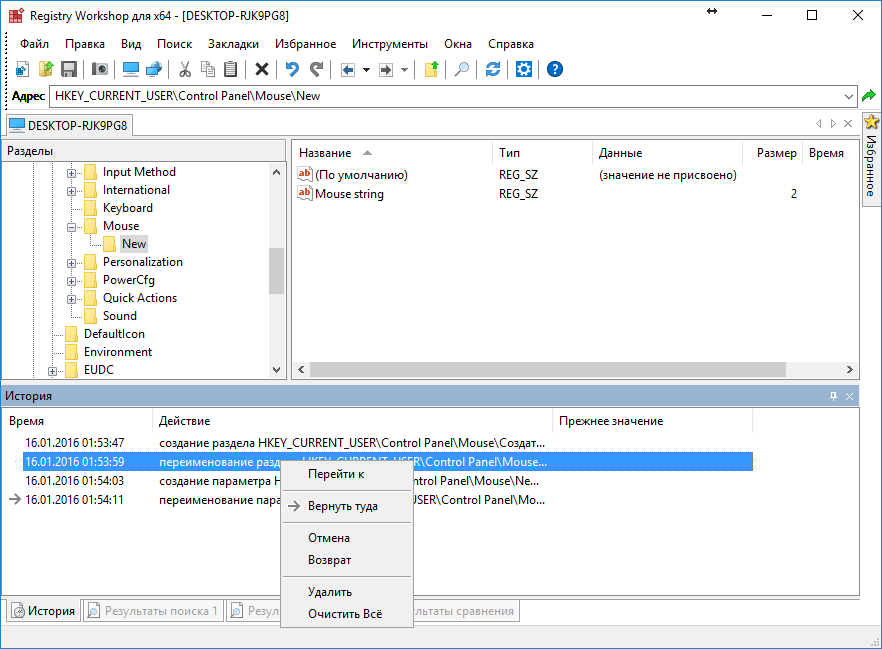Viewport: 882px width, 649px height.
Task: Click the previous tab triangle arrow
Action: (818, 124)
